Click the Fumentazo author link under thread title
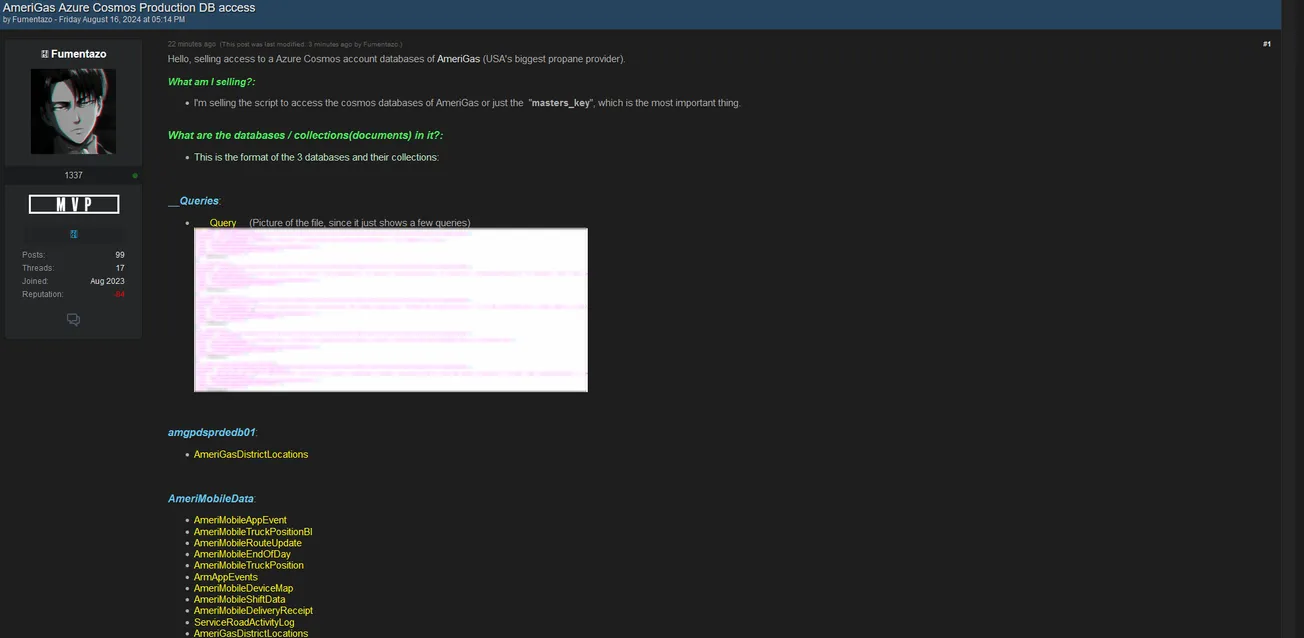This screenshot has width=1304, height=638. point(32,20)
